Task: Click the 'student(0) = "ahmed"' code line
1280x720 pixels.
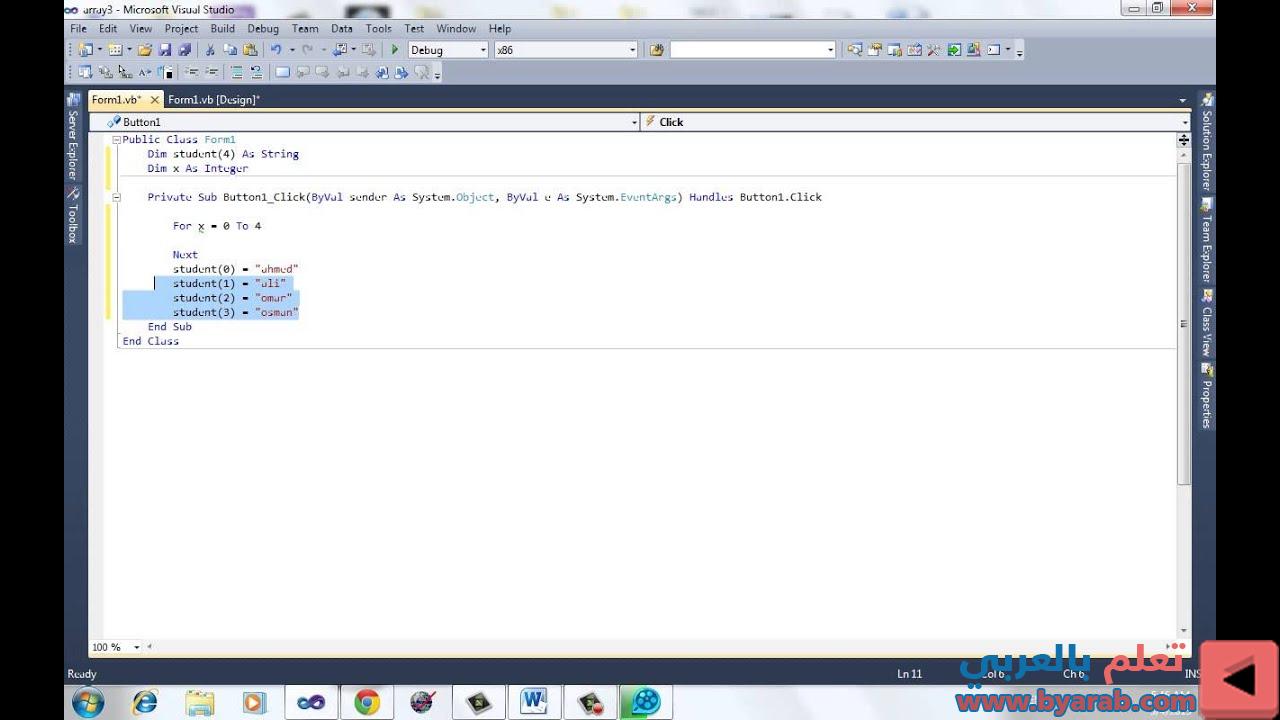Action: click(x=235, y=269)
